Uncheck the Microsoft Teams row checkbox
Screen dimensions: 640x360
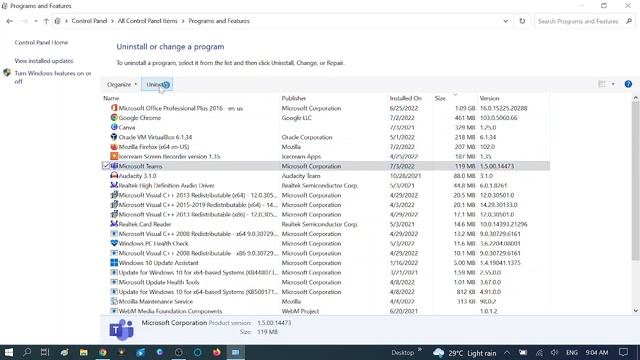[x=106, y=166]
